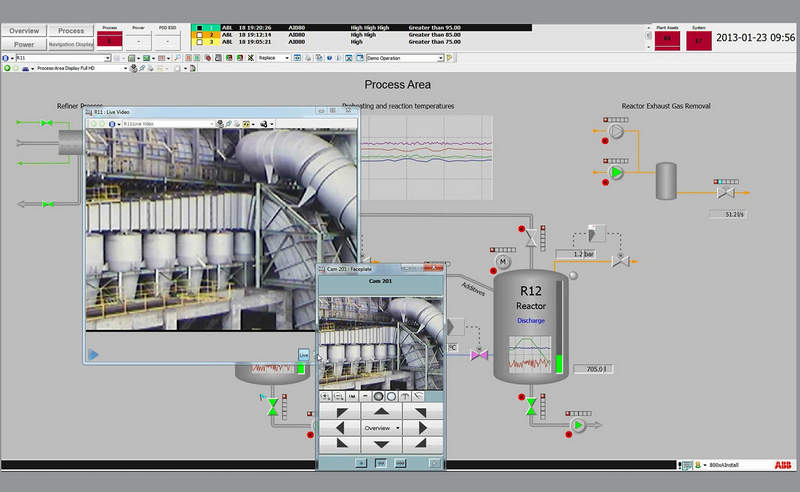
Task: Click the crossed tools icon before Replace
Action: pyautogui.click(x=251, y=58)
